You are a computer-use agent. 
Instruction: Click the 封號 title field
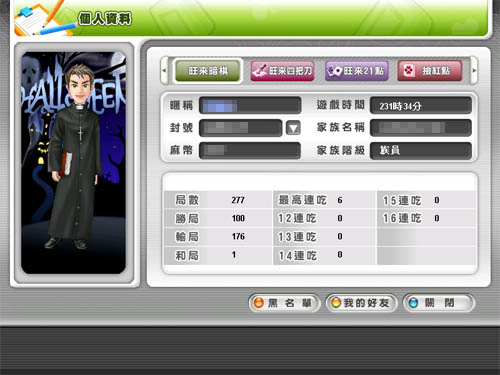pos(240,128)
